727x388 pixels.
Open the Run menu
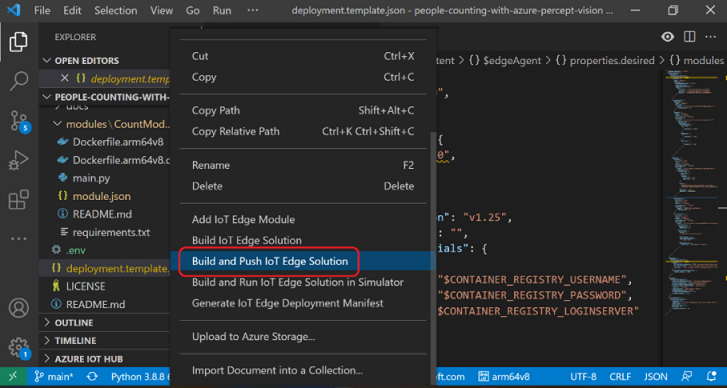[222, 10]
